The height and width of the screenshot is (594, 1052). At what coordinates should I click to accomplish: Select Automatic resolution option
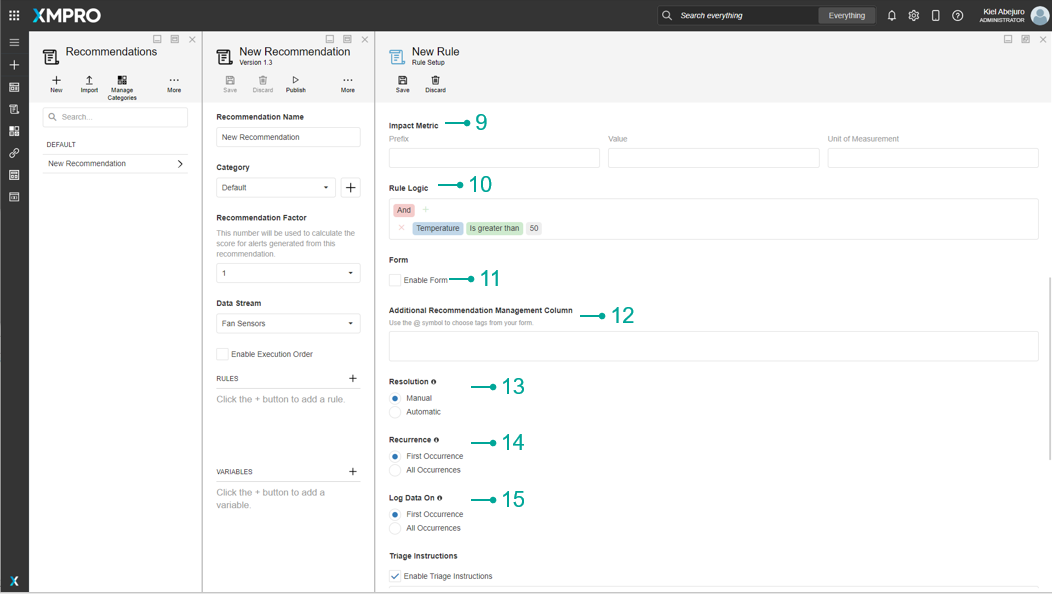[395, 412]
